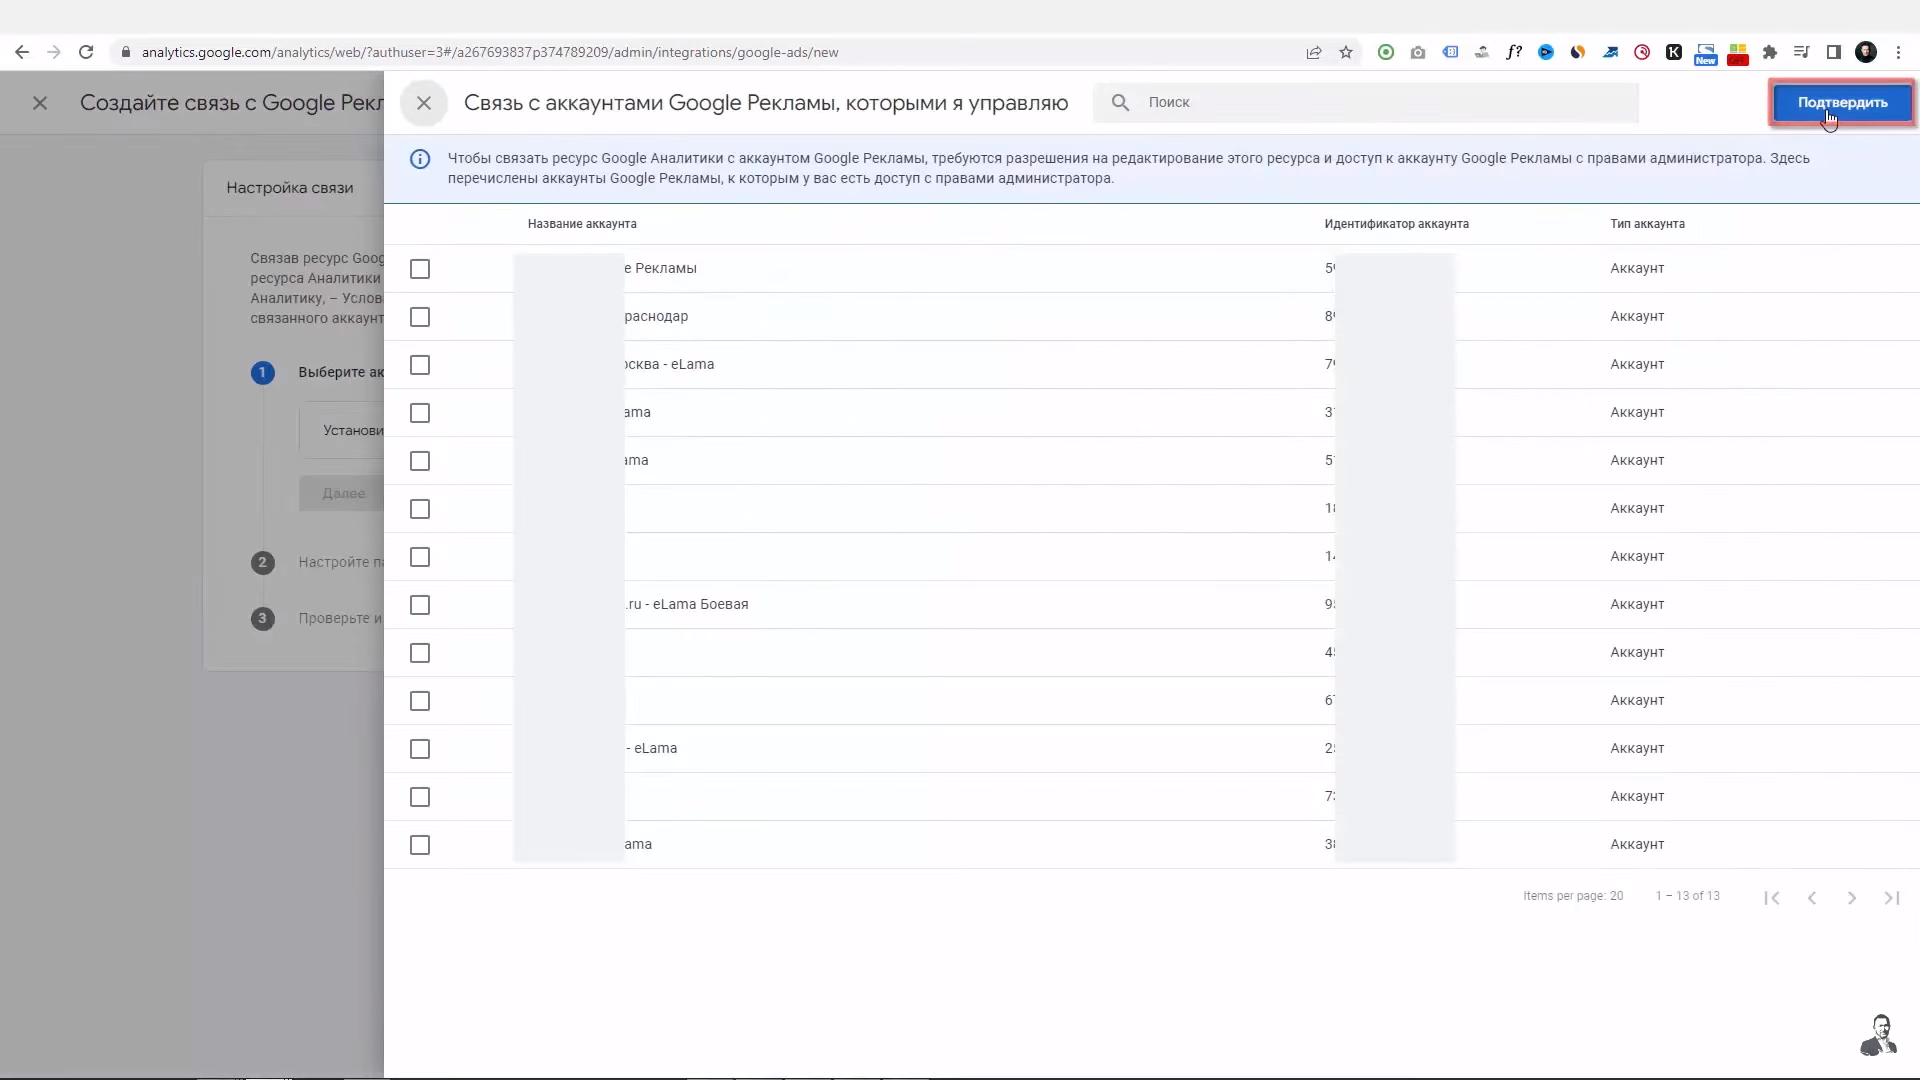Open the Chrome three-dot menu
The height and width of the screenshot is (1080, 1920).
pyautogui.click(x=1898, y=52)
